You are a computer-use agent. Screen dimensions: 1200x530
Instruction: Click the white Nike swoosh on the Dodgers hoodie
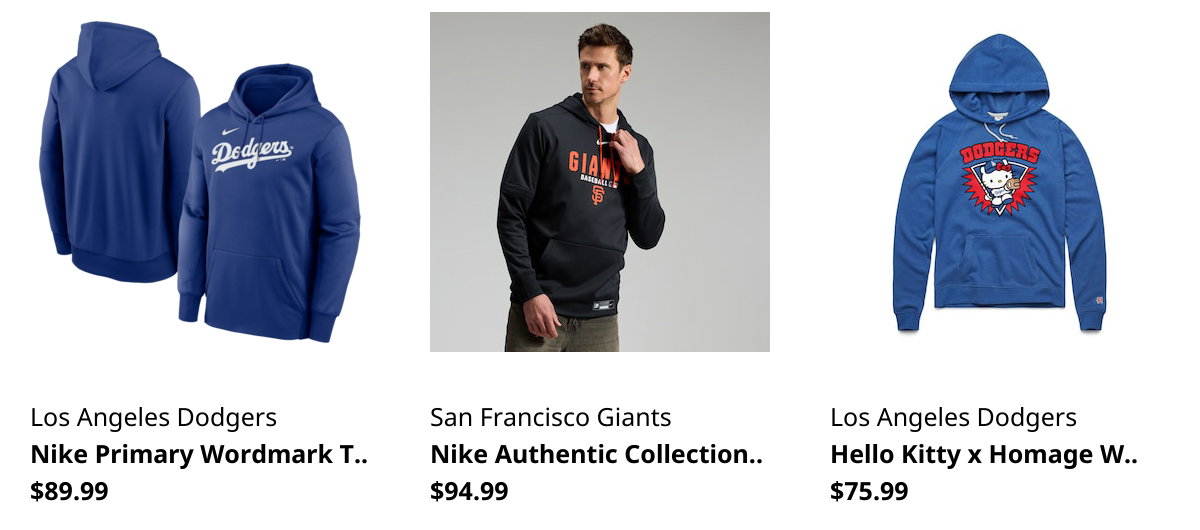pos(232,131)
